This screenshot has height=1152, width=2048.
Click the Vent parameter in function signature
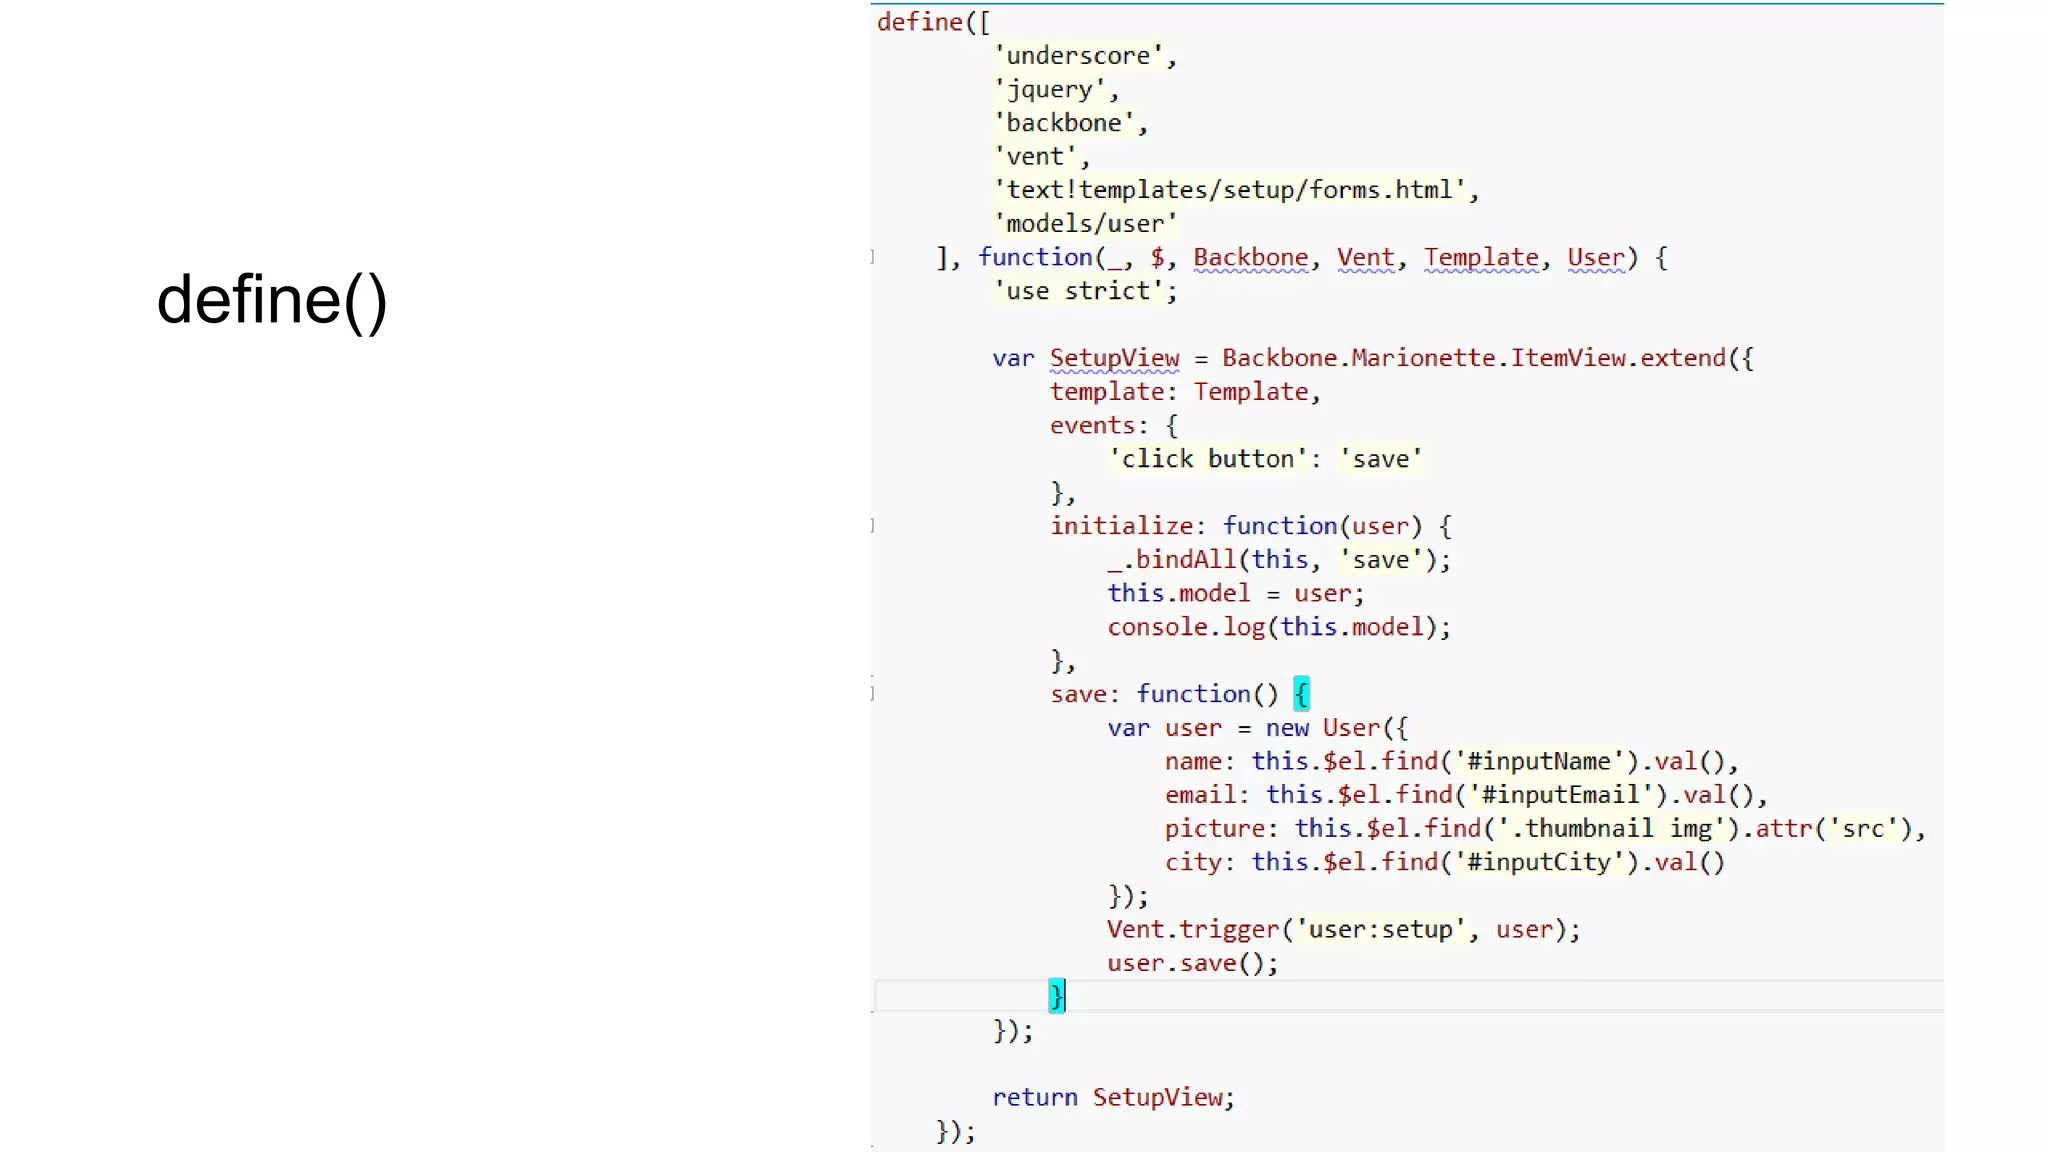point(1365,258)
